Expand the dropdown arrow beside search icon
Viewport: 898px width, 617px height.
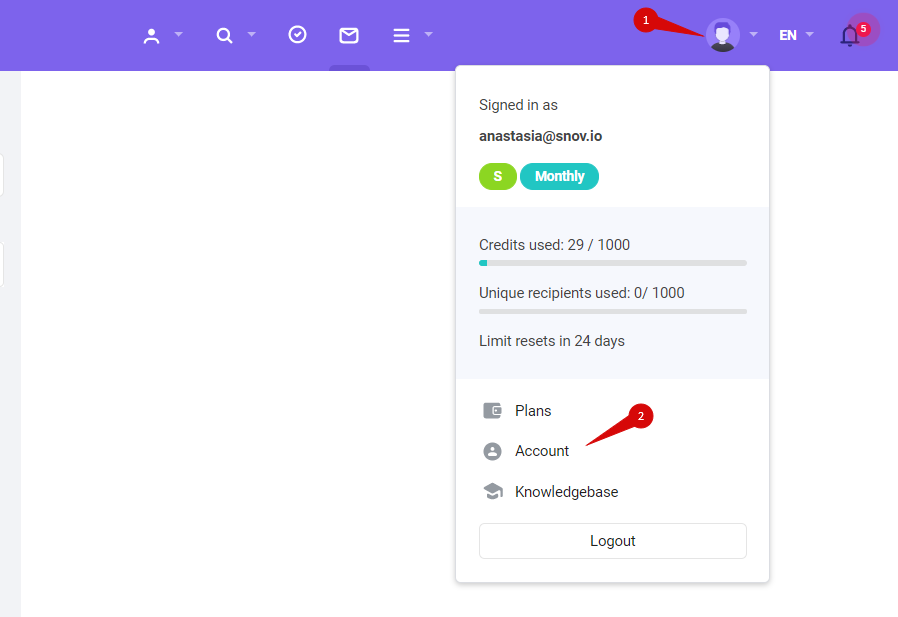[251, 34]
